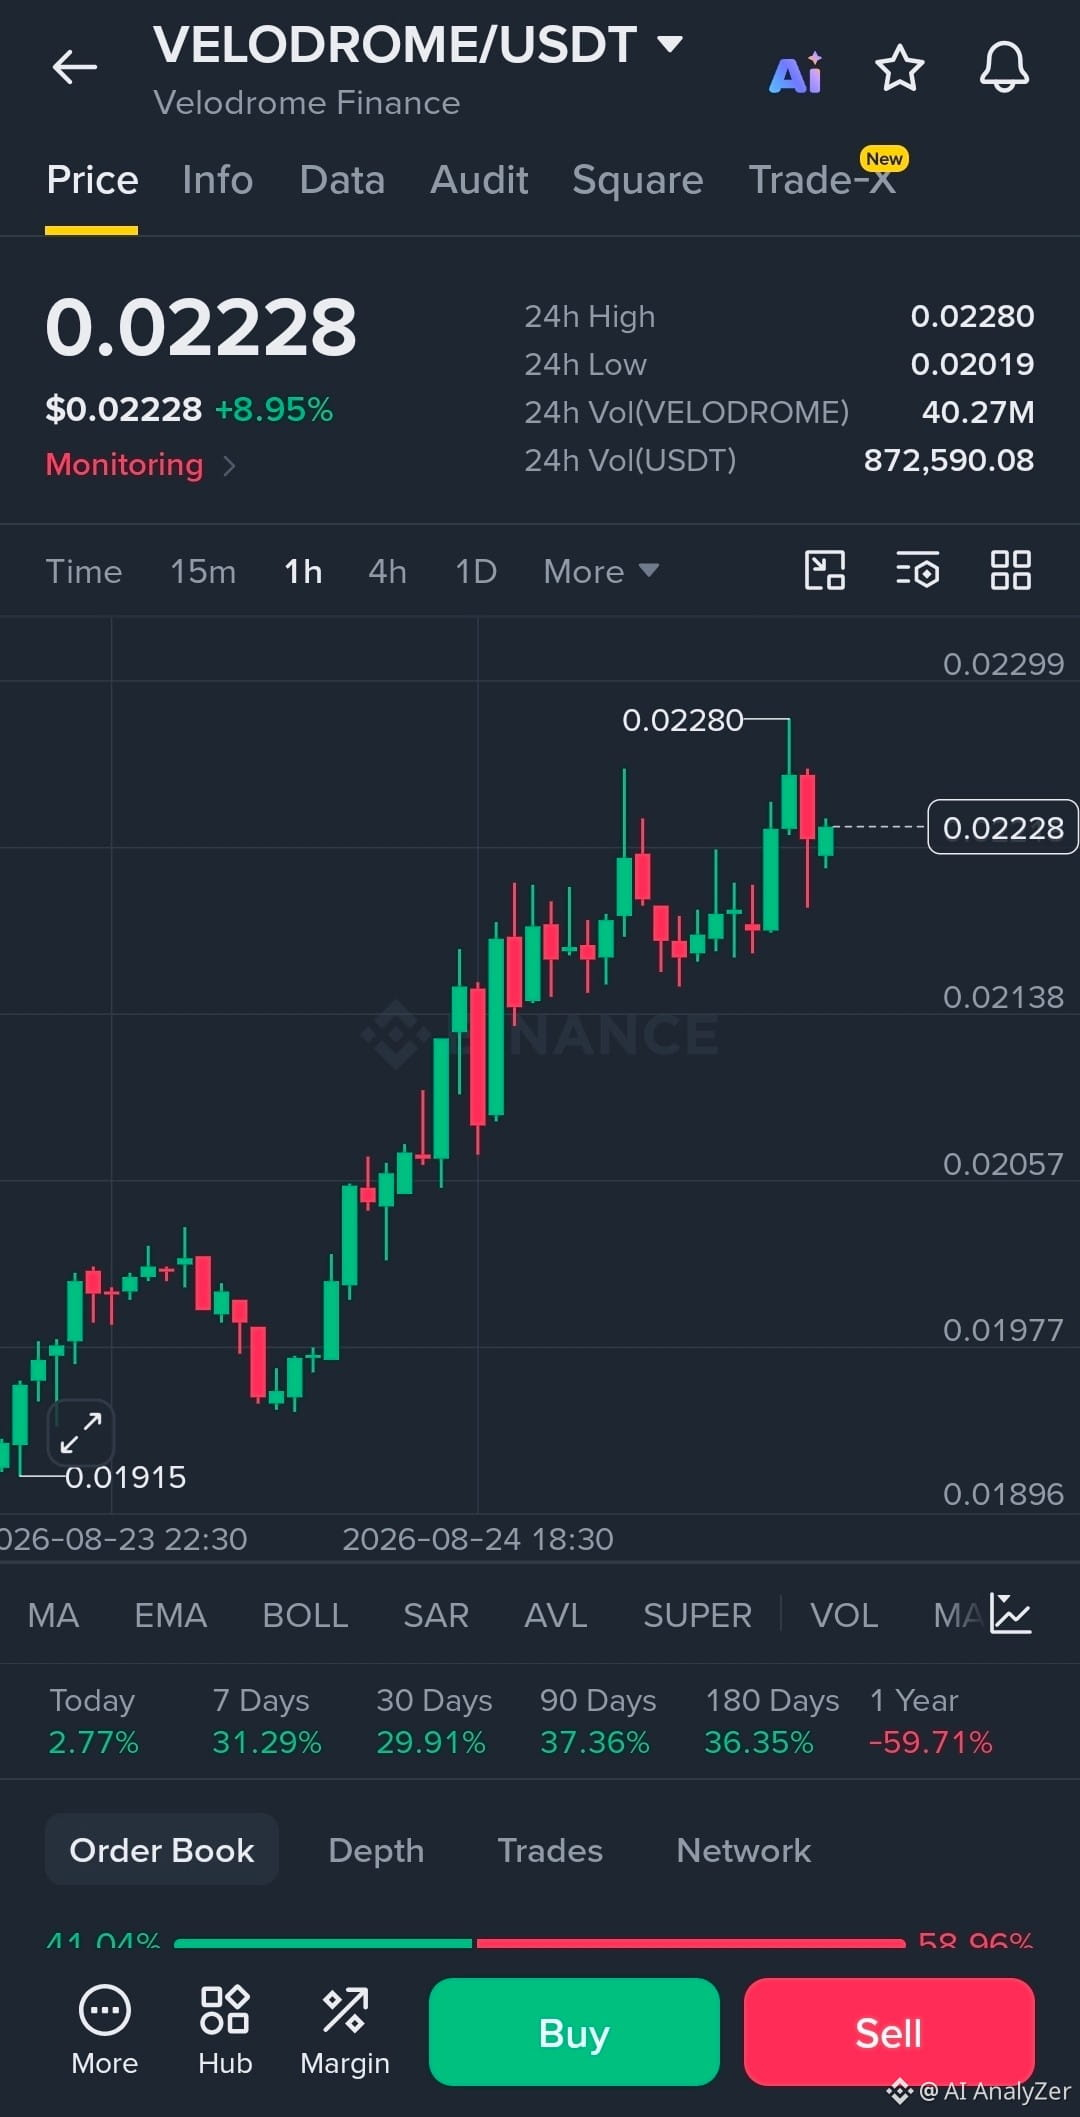This screenshot has width=1080, height=2117.
Task: Switch to Depth view
Action: pyautogui.click(x=376, y=1850)
